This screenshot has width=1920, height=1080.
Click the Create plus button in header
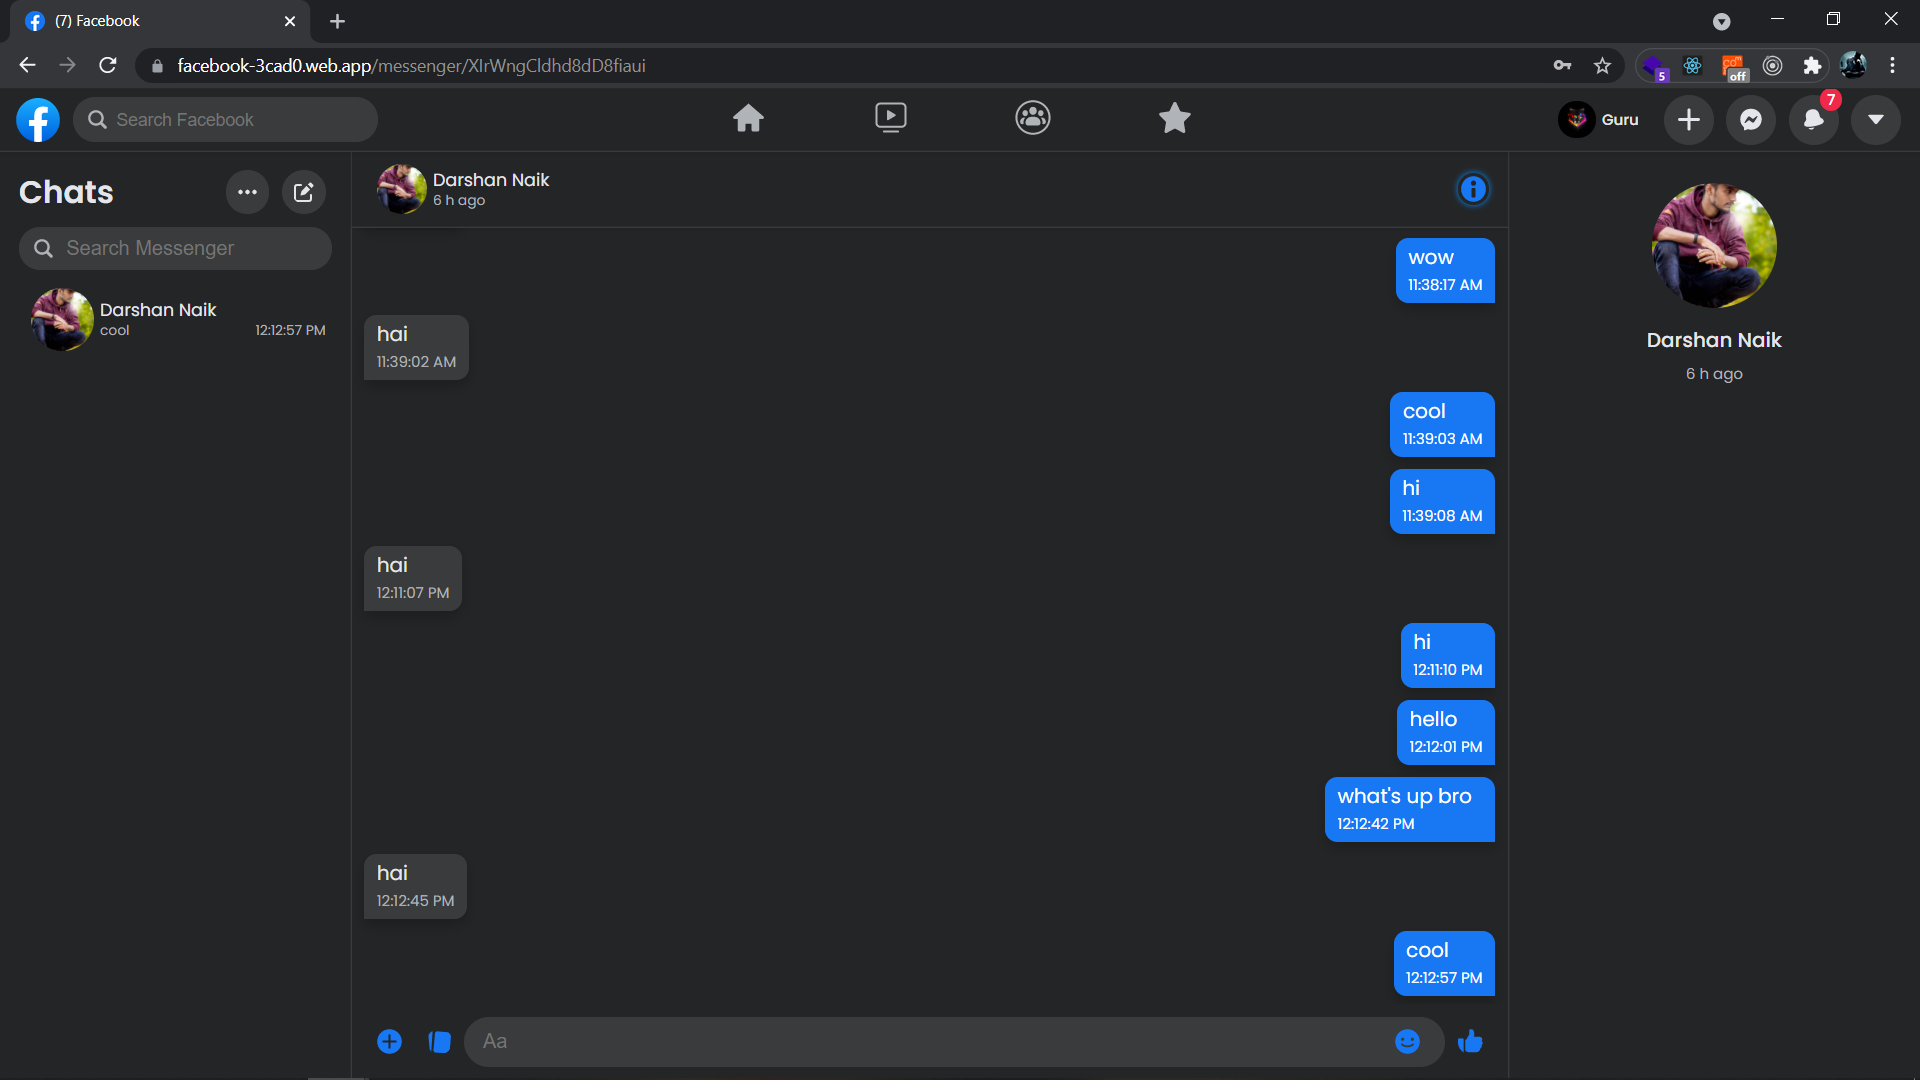tap(1689, 120)
